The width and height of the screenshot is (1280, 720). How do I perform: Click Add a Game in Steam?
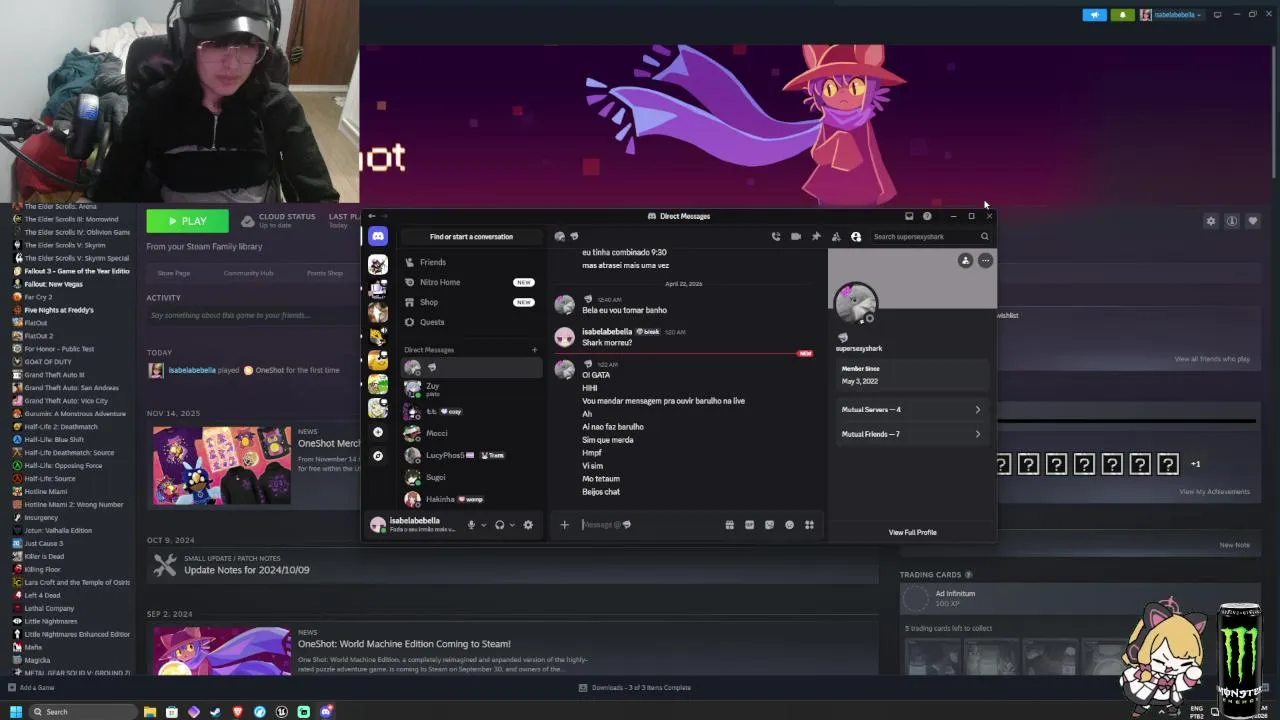pyautogui.click(x=31, y=687)
